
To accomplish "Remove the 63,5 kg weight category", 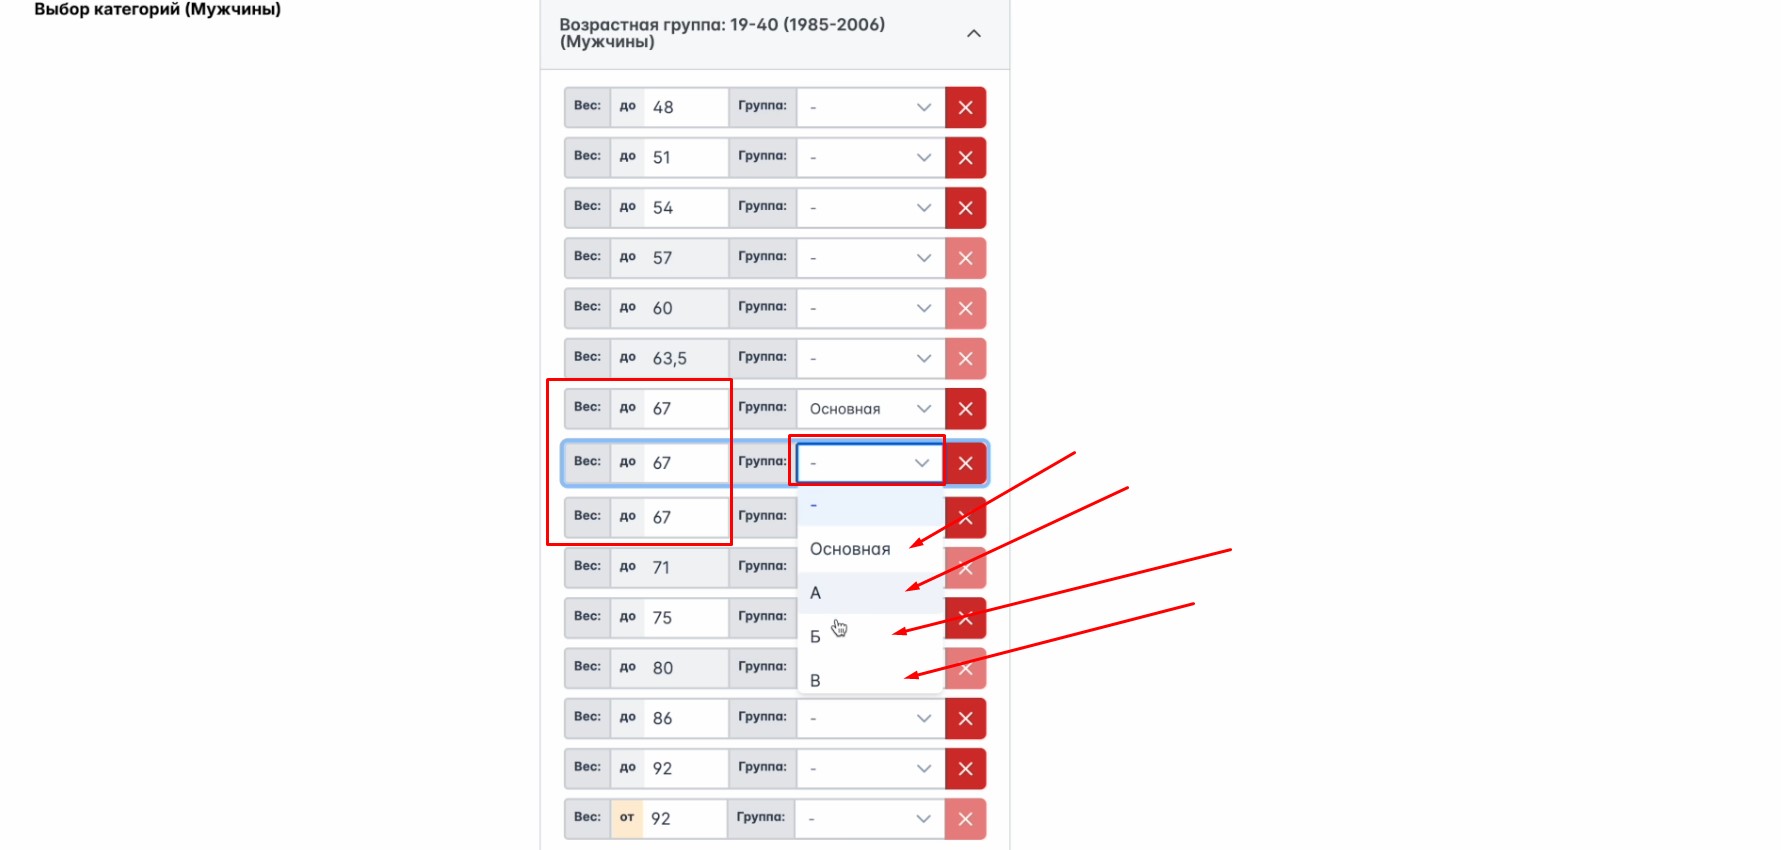I will [965, 358].
